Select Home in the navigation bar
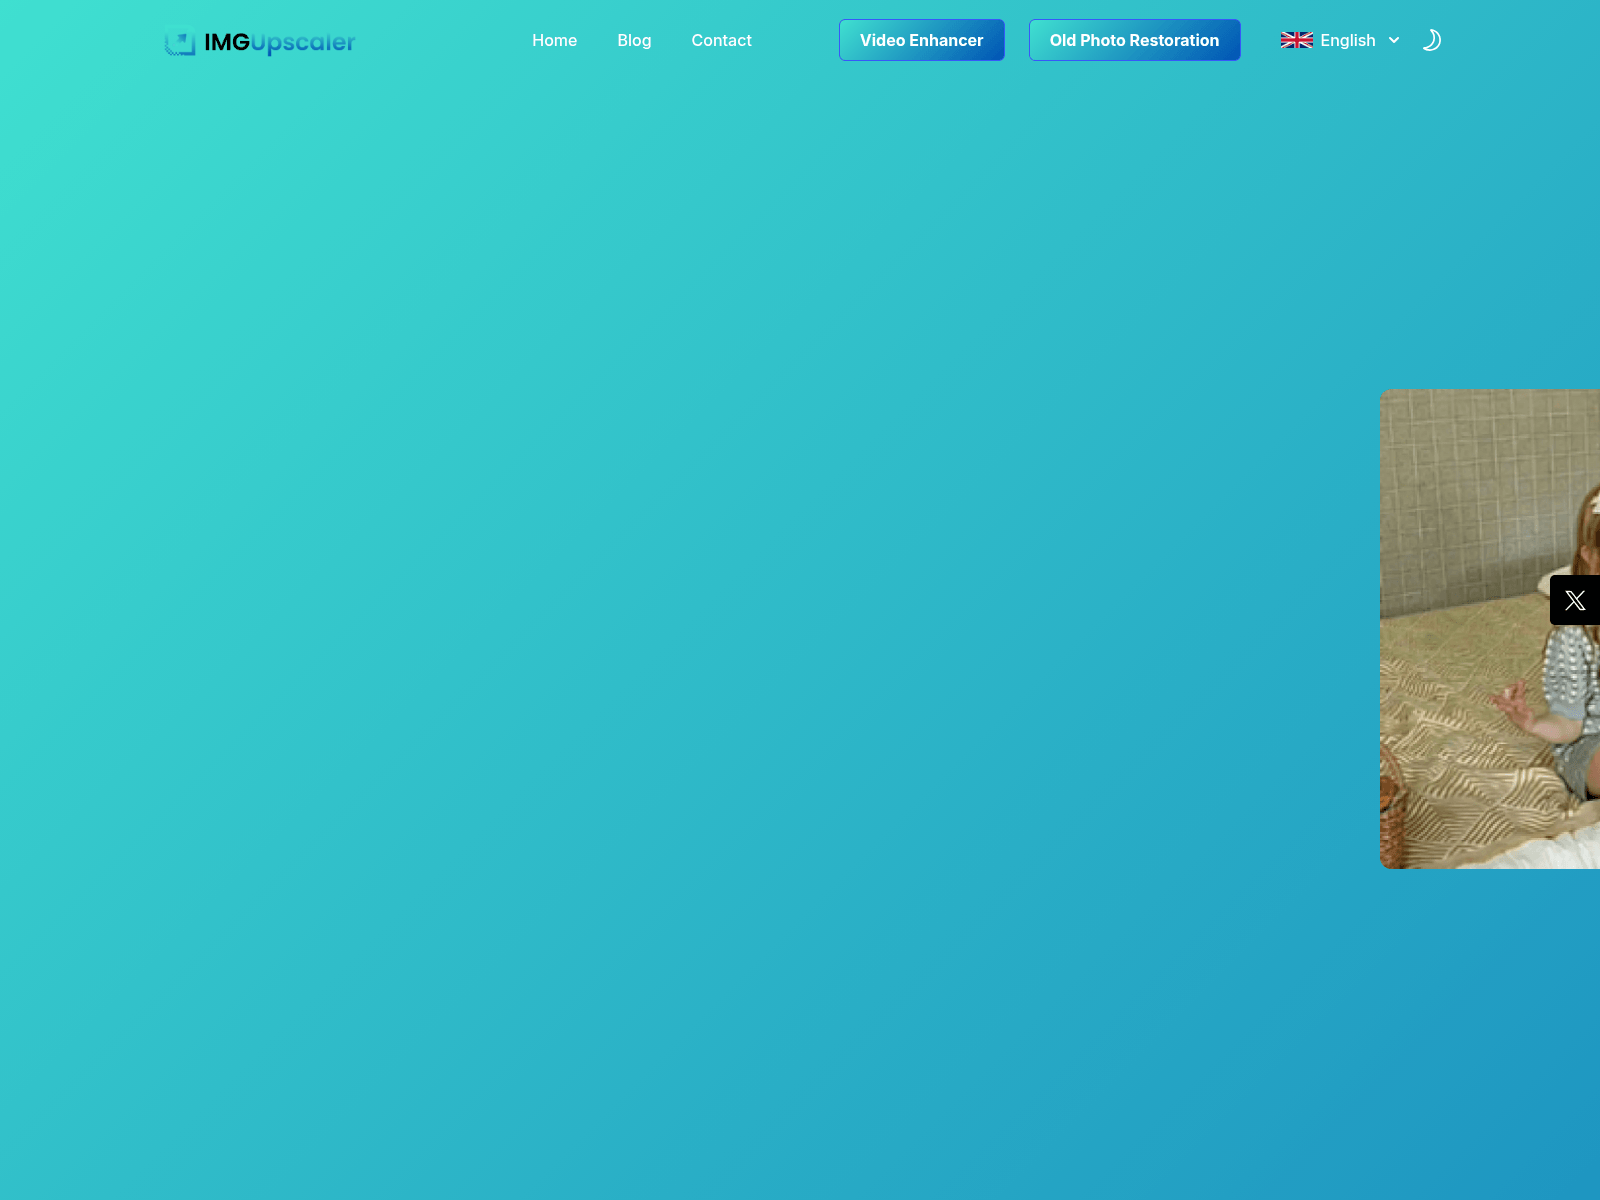The image size is (1600, 1200). pos(554,40)
